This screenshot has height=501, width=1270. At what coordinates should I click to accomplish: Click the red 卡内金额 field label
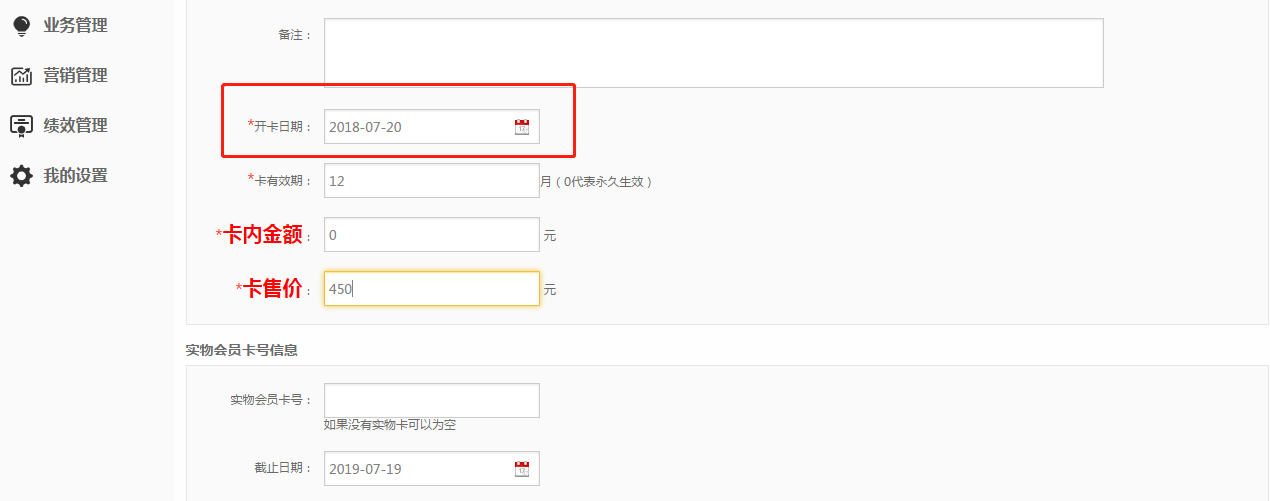click(x=262, y=235)
